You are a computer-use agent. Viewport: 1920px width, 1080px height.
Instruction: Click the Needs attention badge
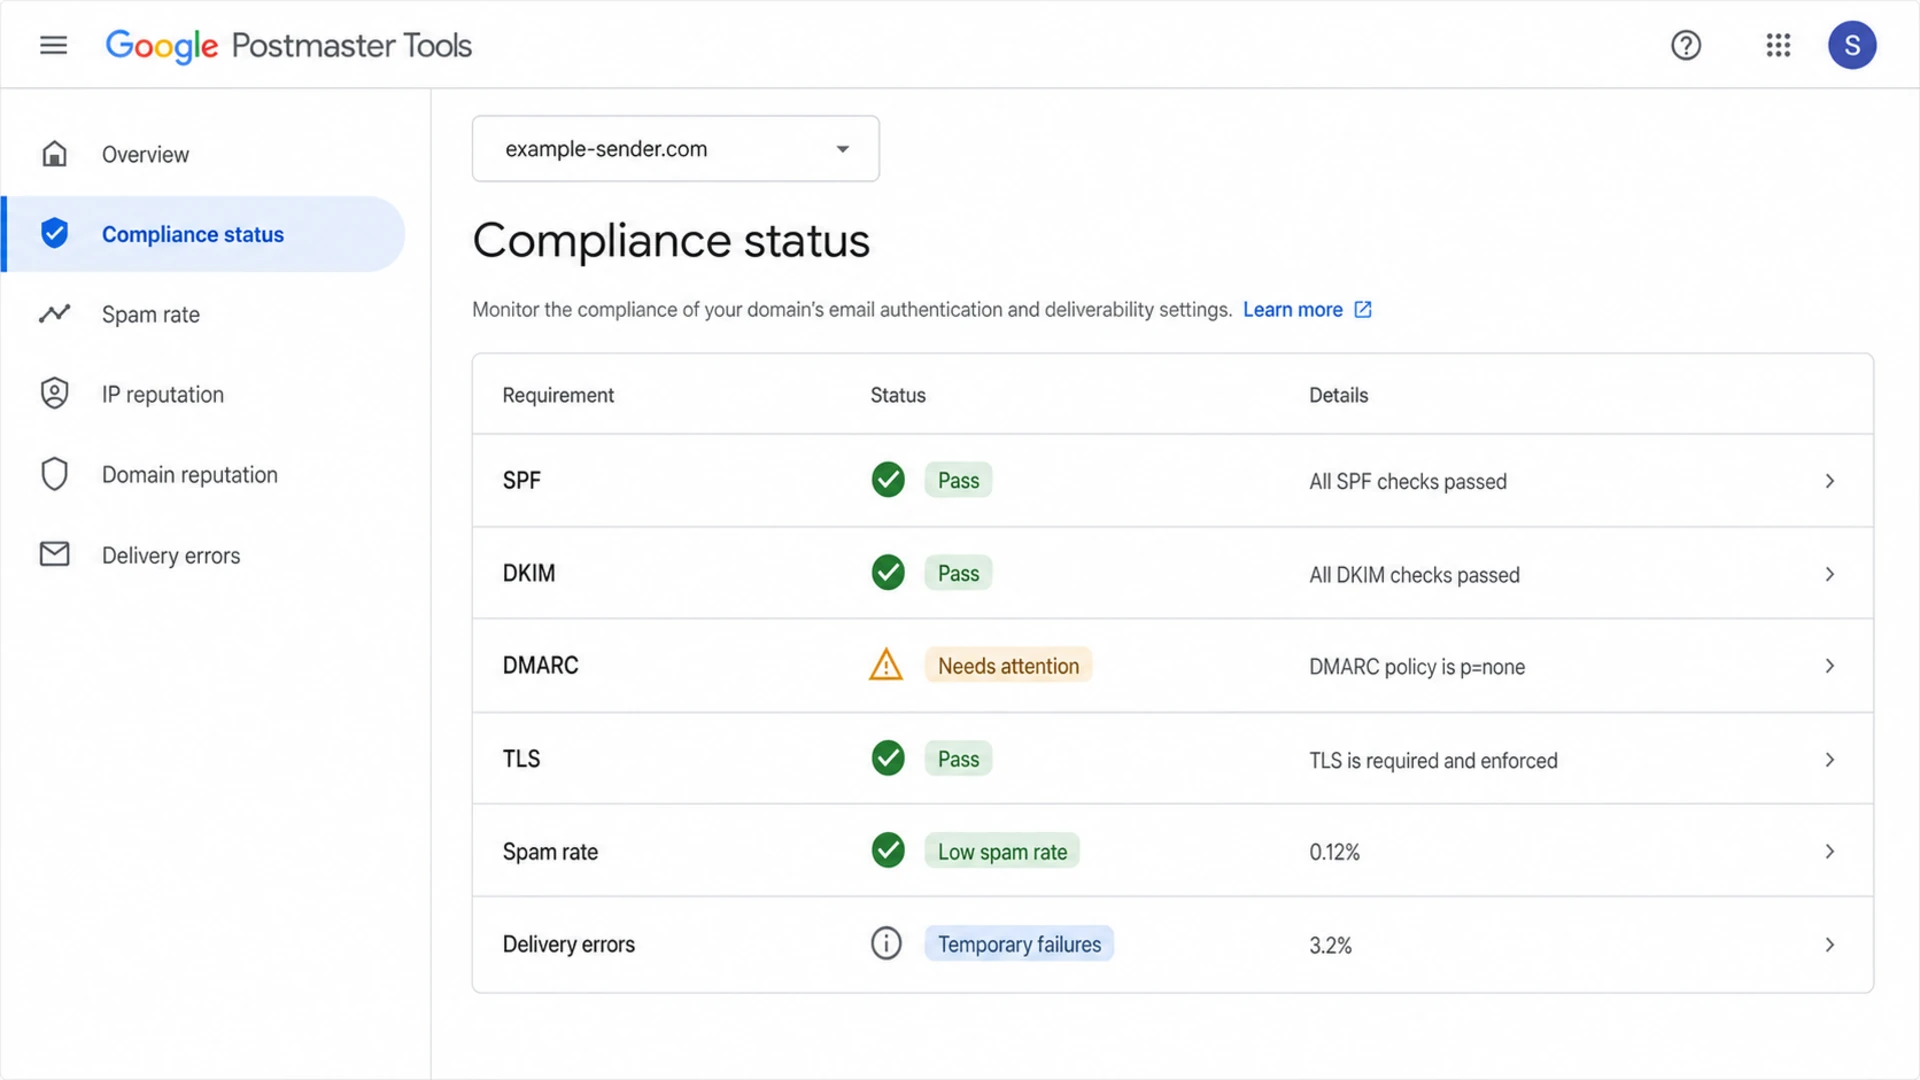tap(1008, 666)
